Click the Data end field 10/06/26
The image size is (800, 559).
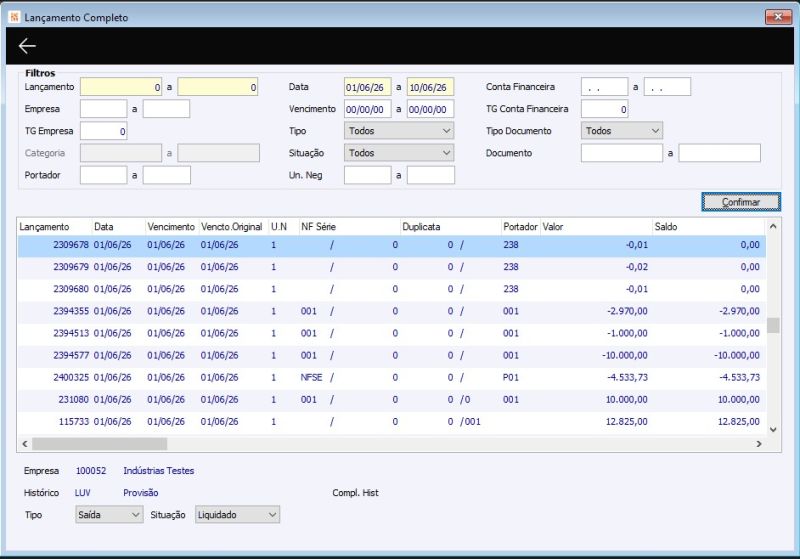tap(430, 87)
